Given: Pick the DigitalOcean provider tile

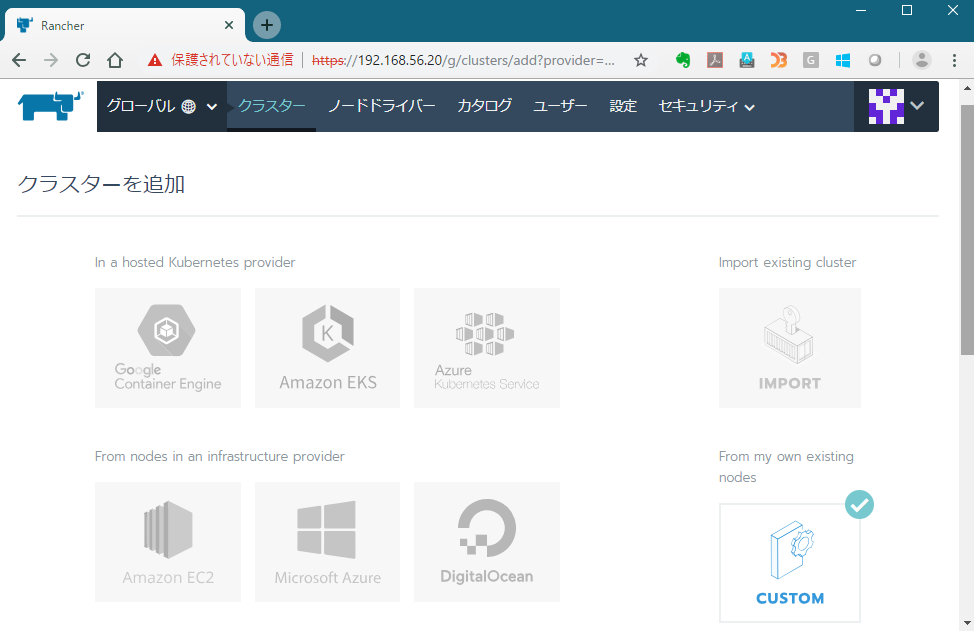Looking at the screenshot, I should (x=487, y=542).
